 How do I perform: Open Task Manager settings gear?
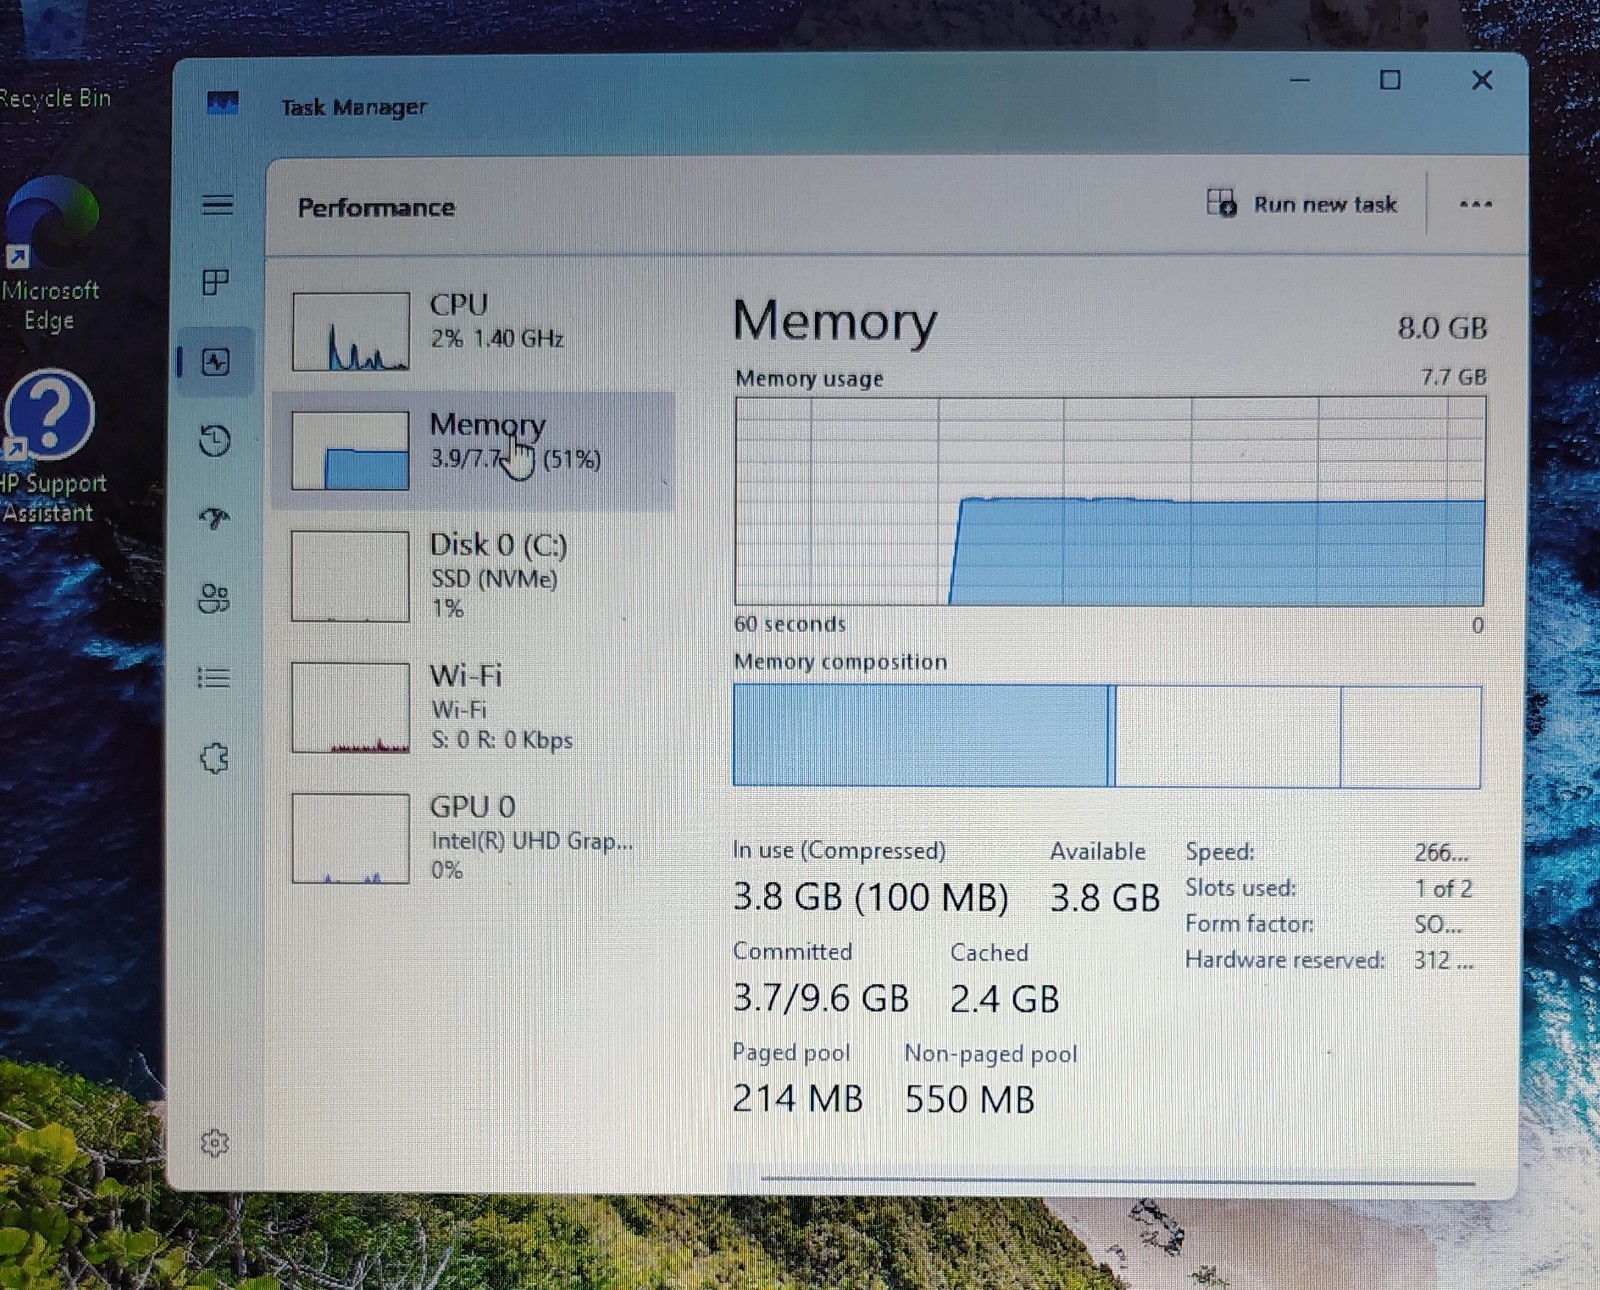[x=215, y=1142]
